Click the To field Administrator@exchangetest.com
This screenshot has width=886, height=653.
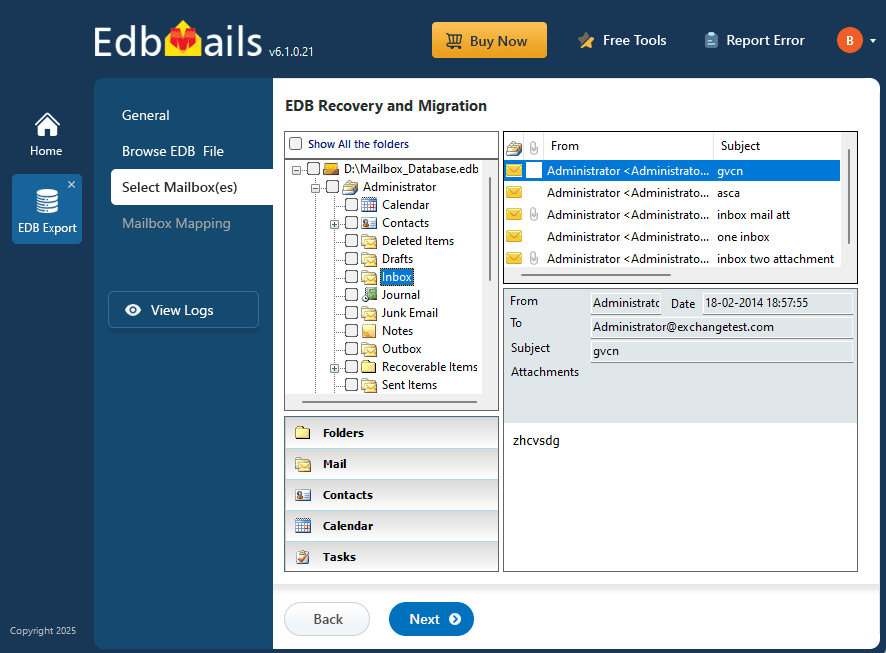pos(722,327)
